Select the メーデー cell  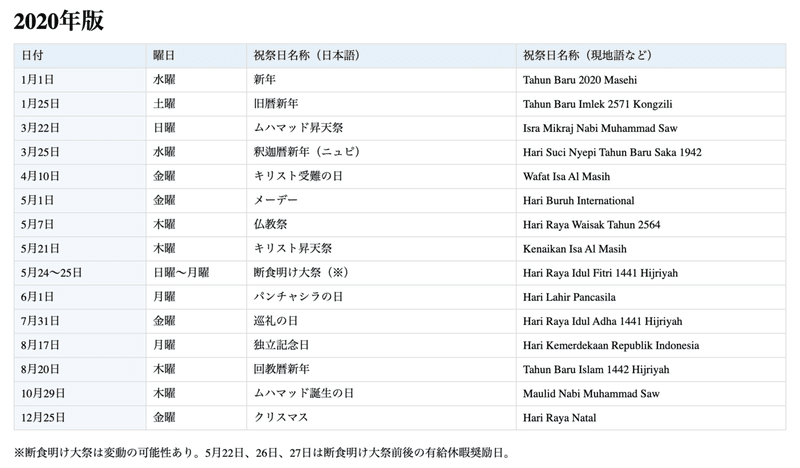(381, 200)
